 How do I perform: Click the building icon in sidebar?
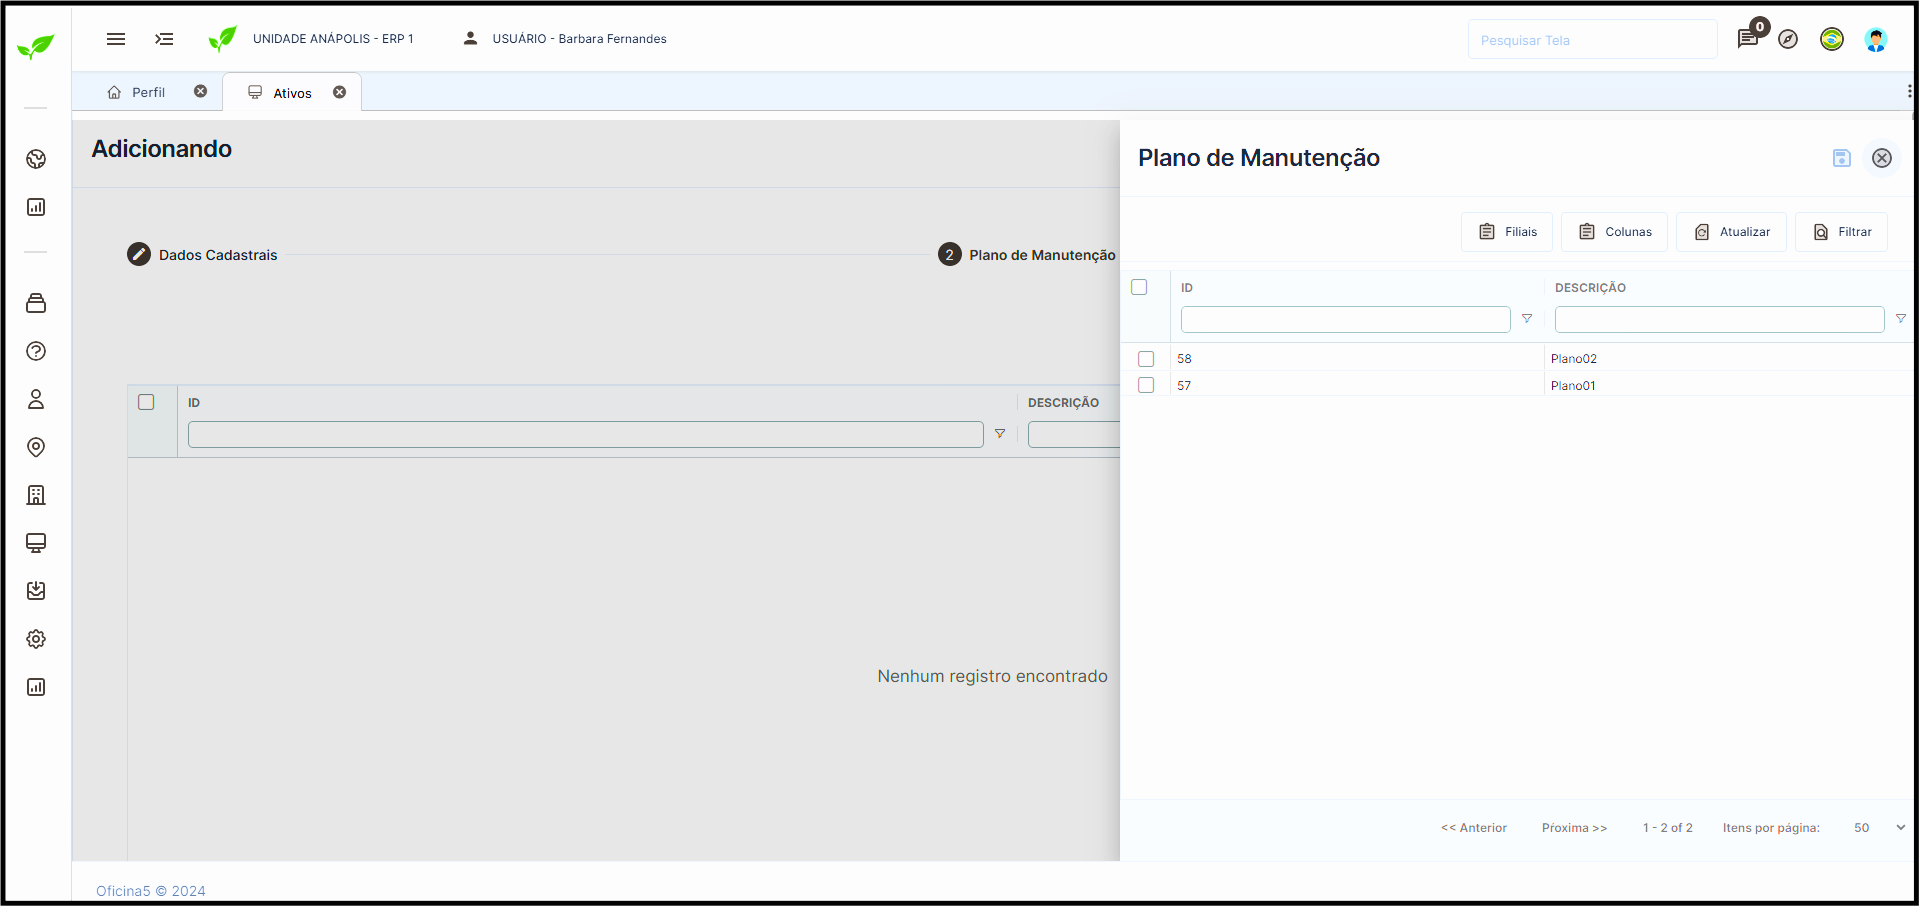coord(36,495)
